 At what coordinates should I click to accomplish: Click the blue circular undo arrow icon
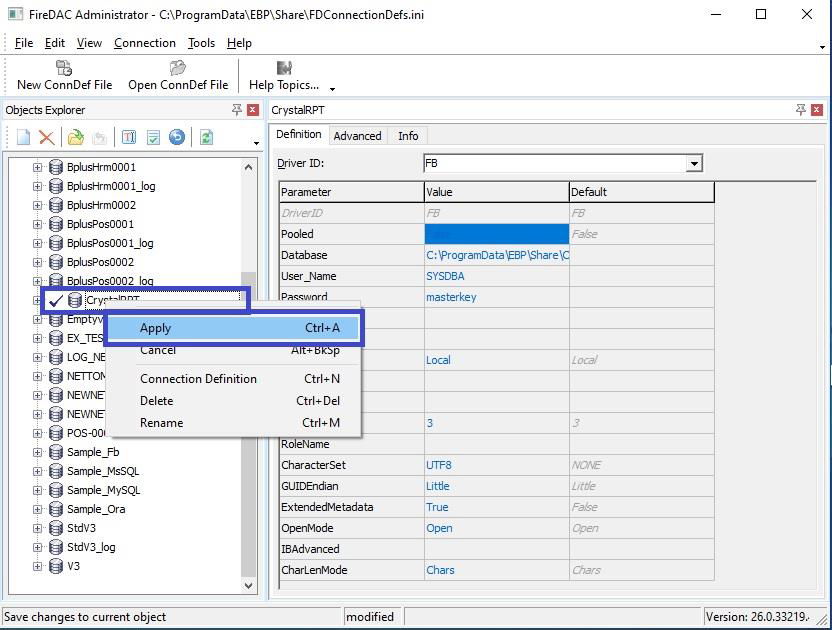(x=177, y=138)
